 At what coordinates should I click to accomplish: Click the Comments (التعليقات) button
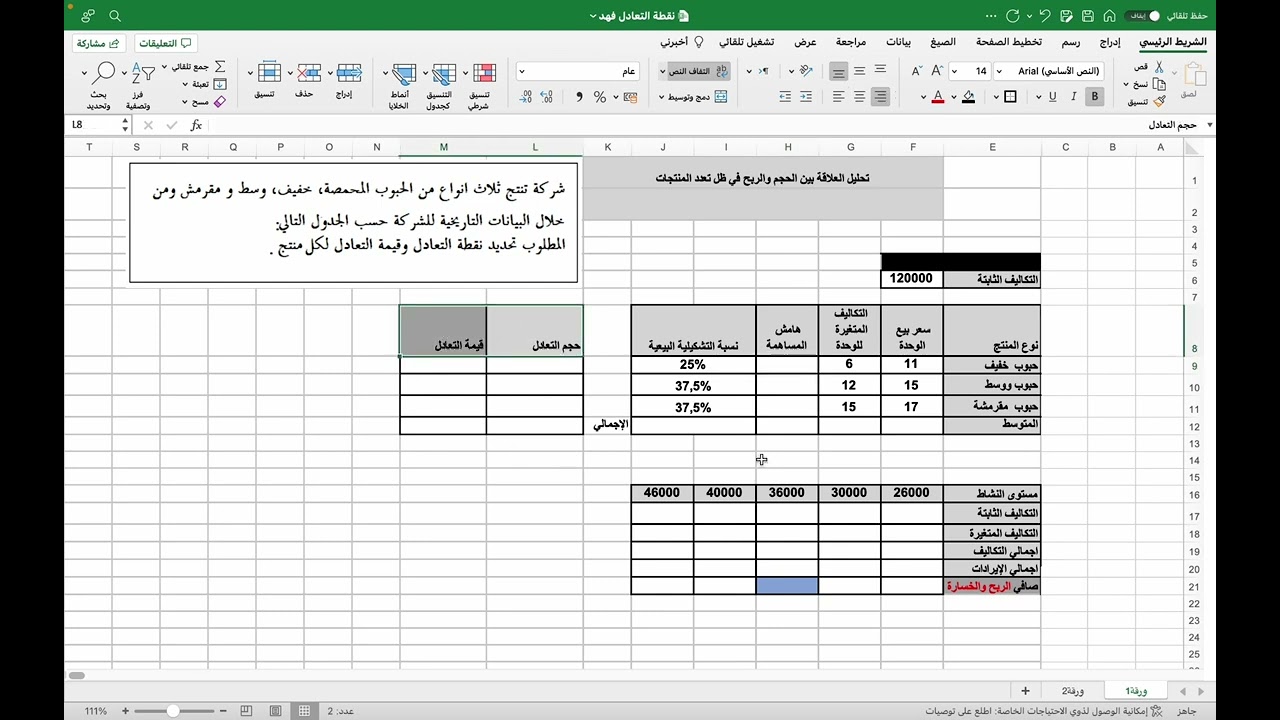(165, 43)
